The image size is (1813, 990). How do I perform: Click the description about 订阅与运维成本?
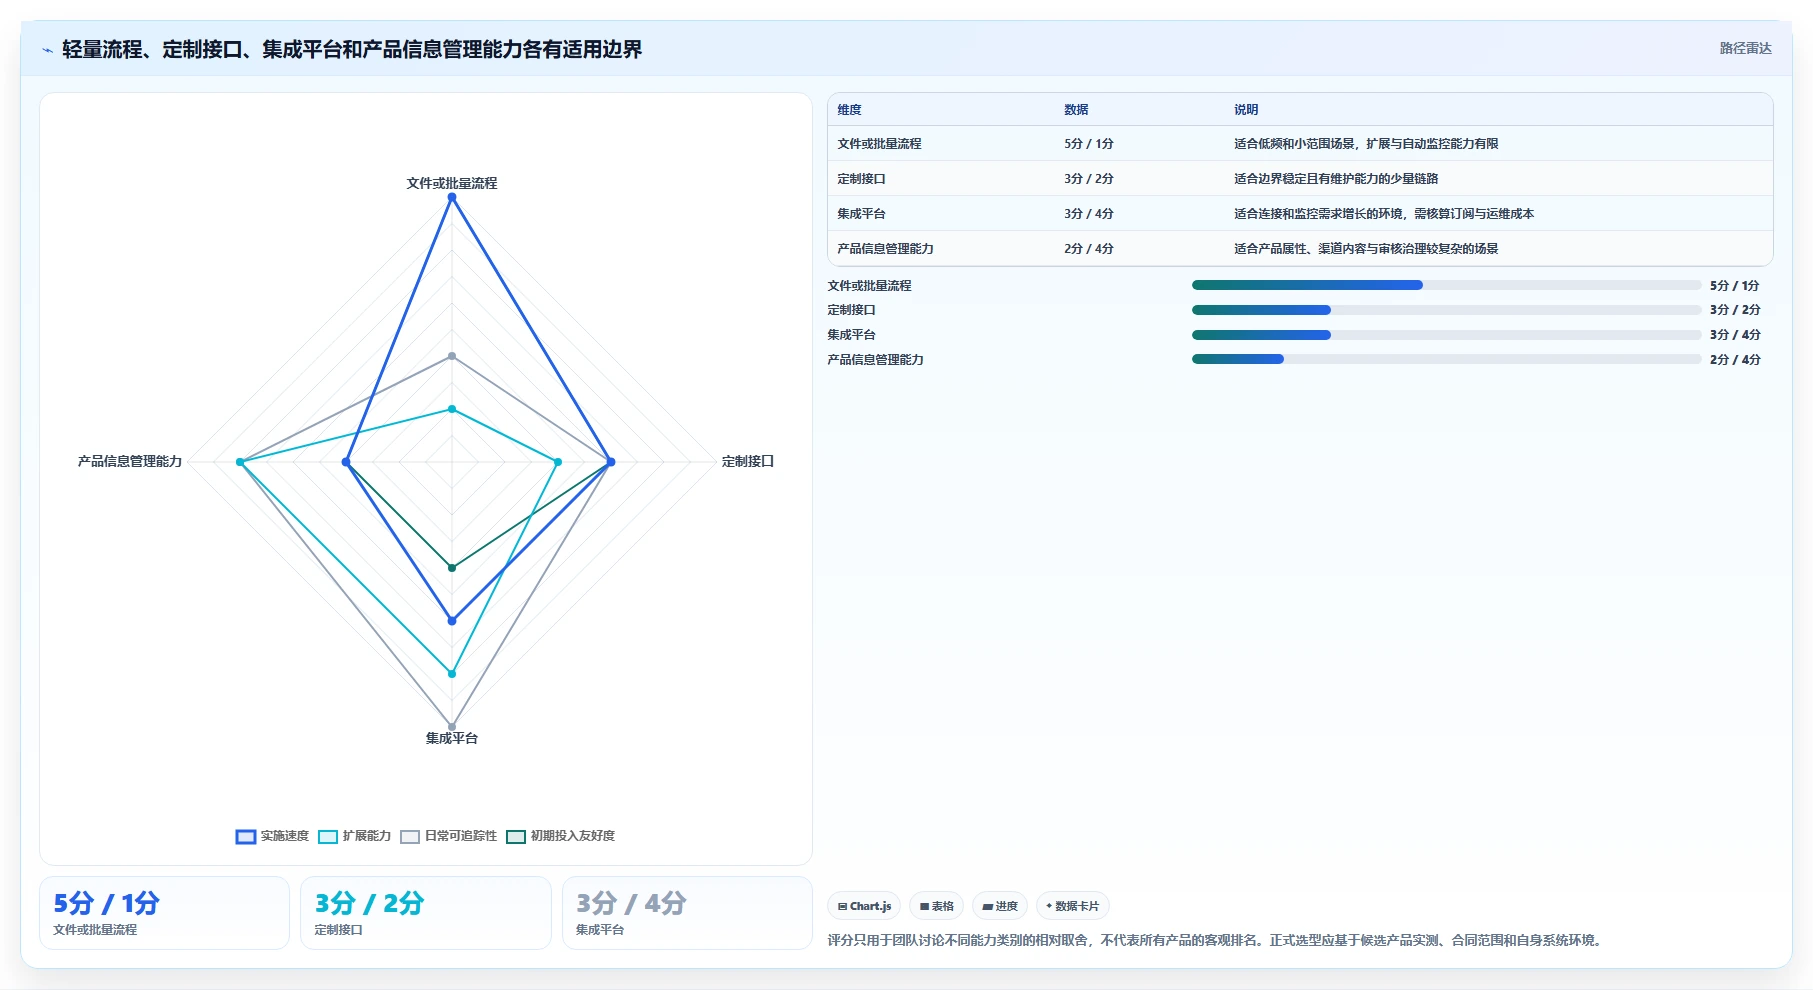(1384, 214)
